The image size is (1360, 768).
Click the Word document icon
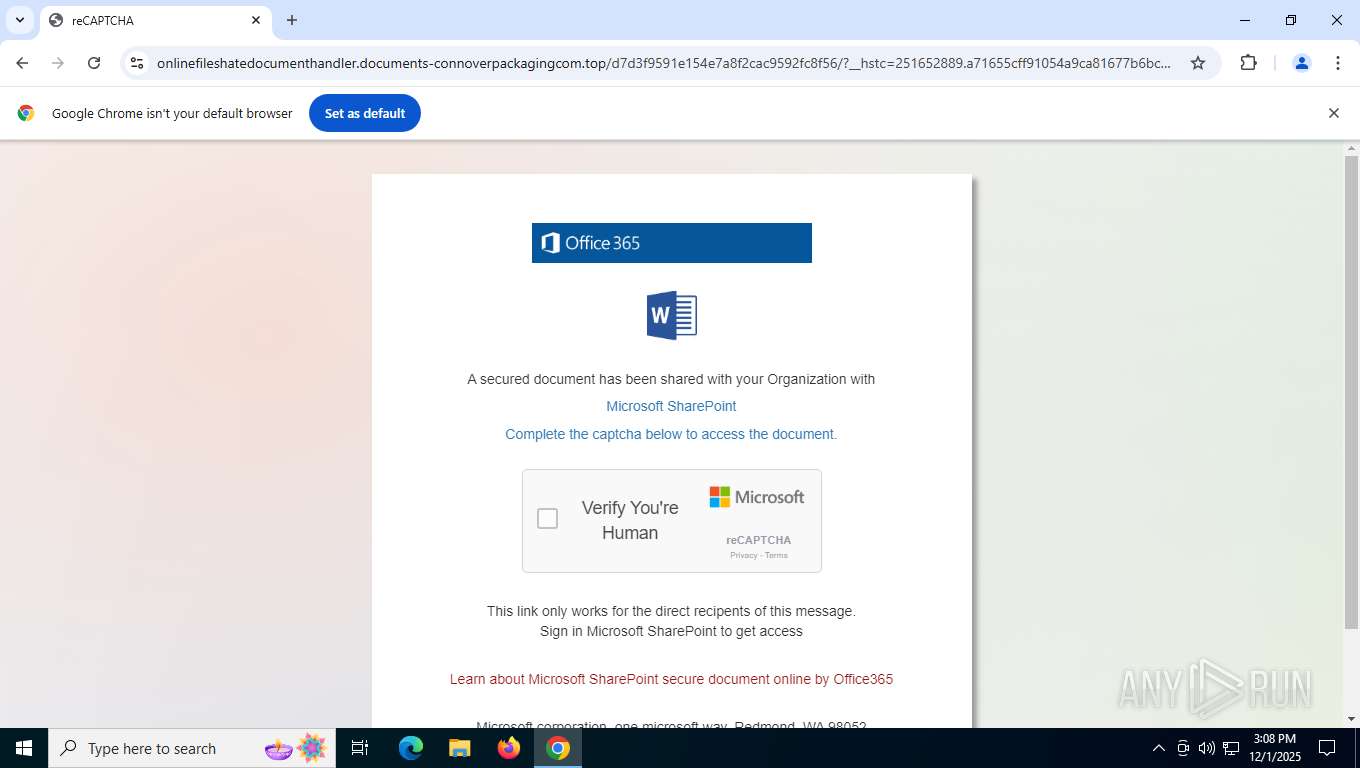tap(672, 316)
